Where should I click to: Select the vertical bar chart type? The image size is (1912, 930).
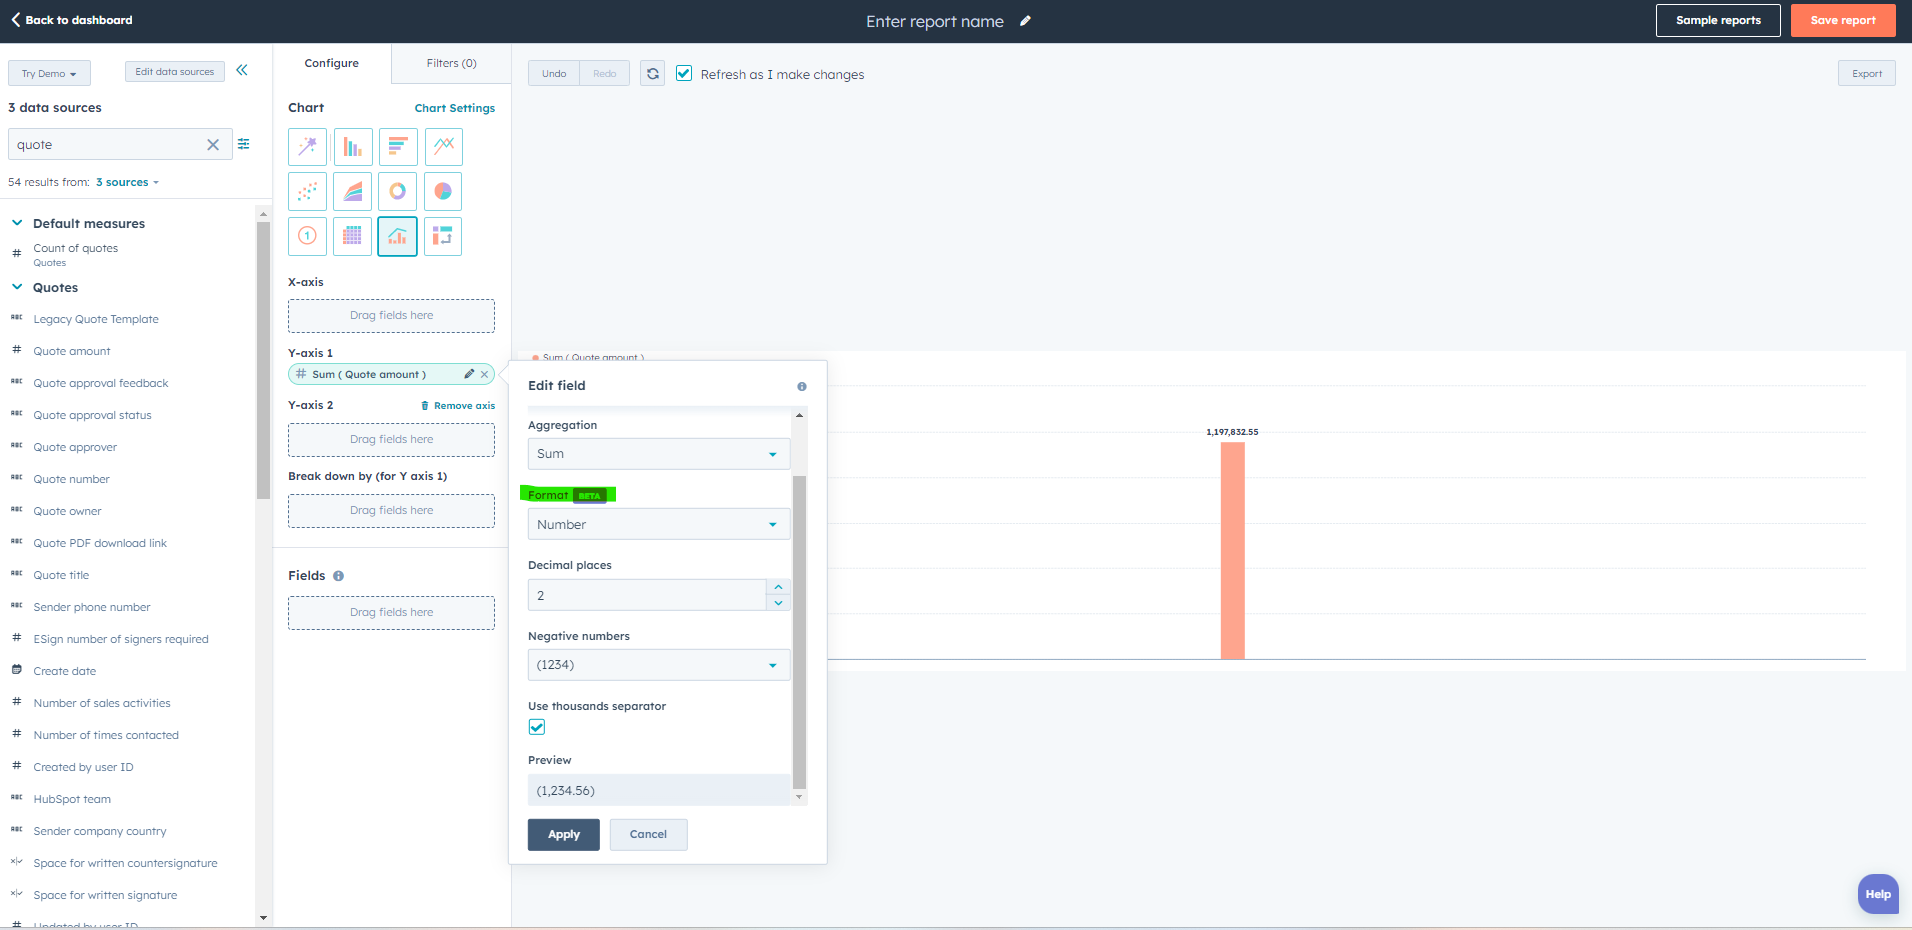point(352,147)
